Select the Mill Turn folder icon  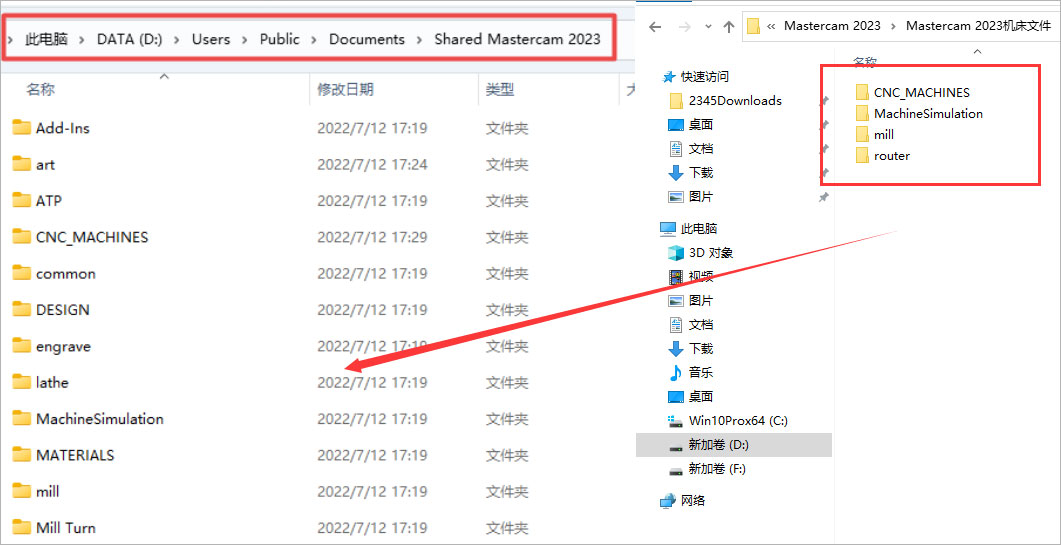[22, 527]
